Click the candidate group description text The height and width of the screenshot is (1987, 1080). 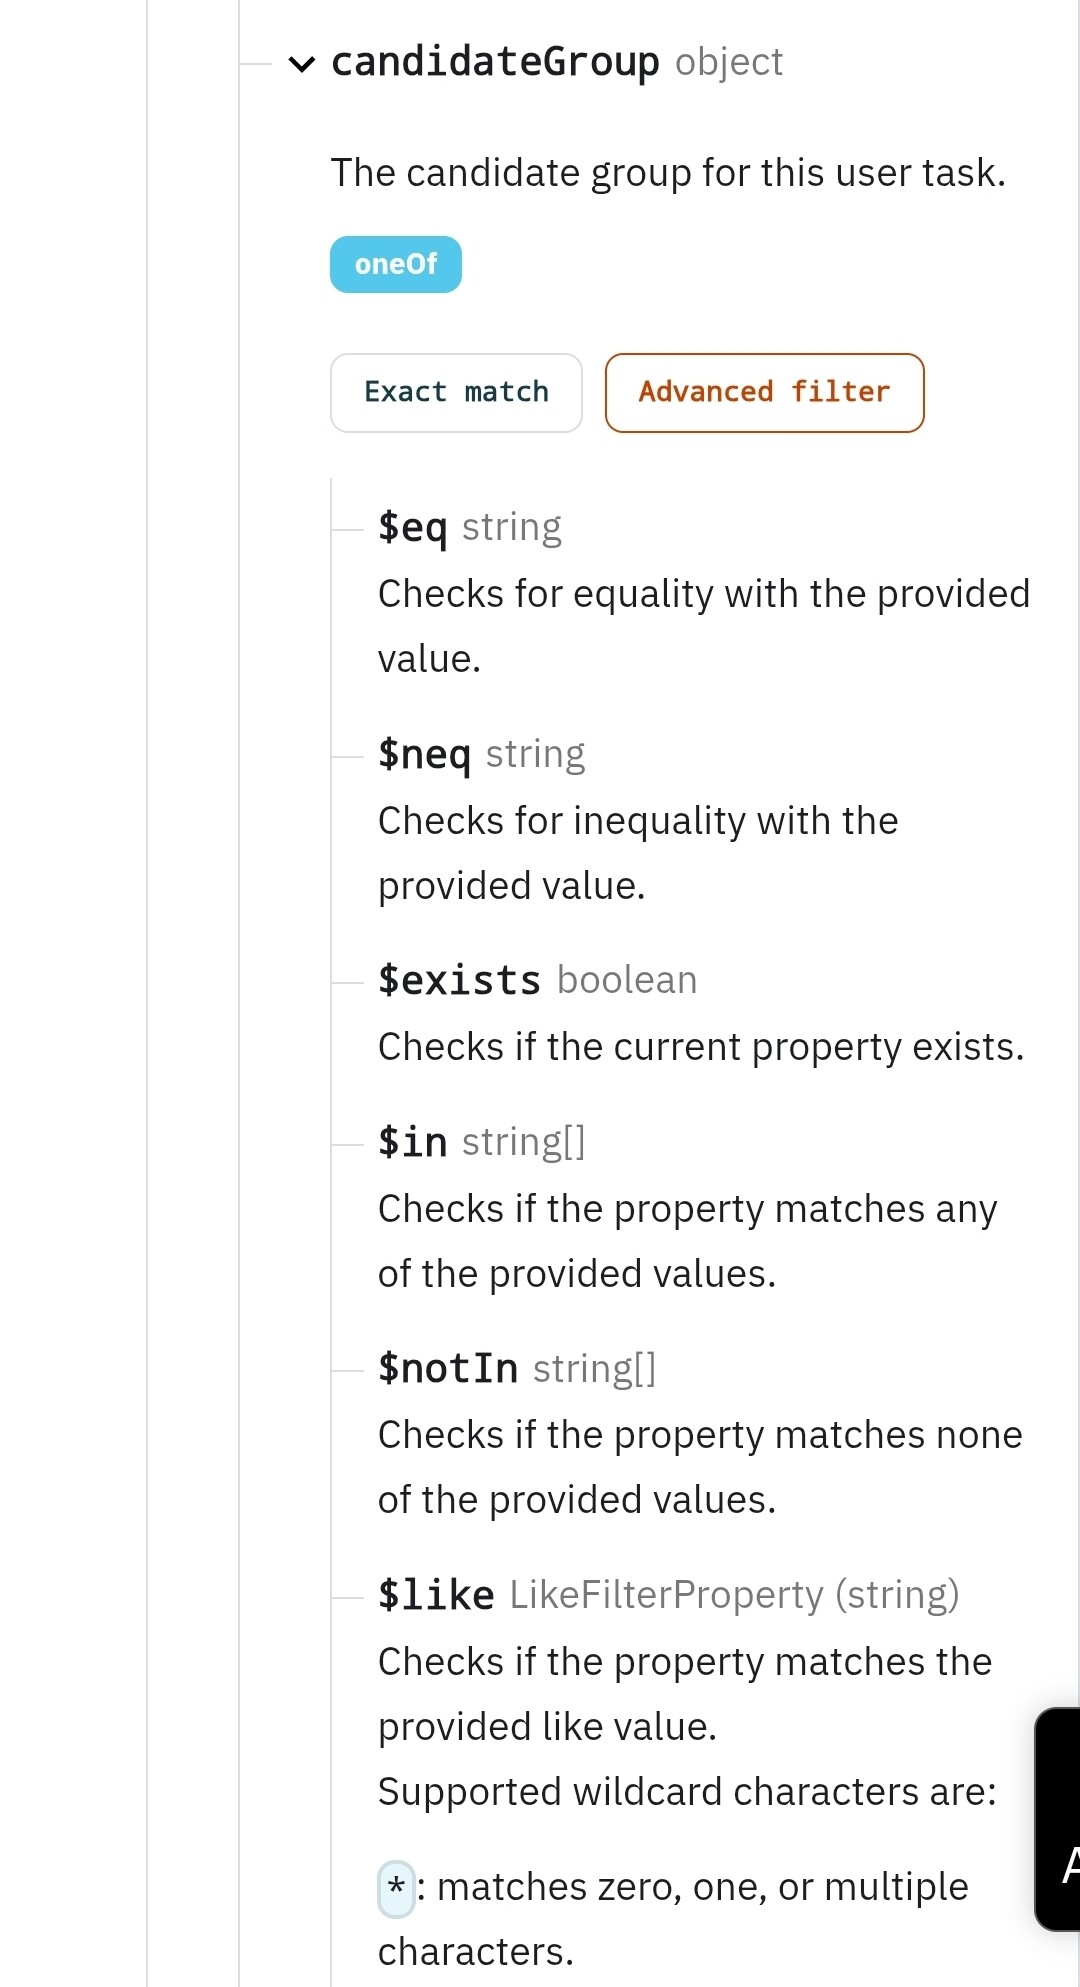[668, 173]
